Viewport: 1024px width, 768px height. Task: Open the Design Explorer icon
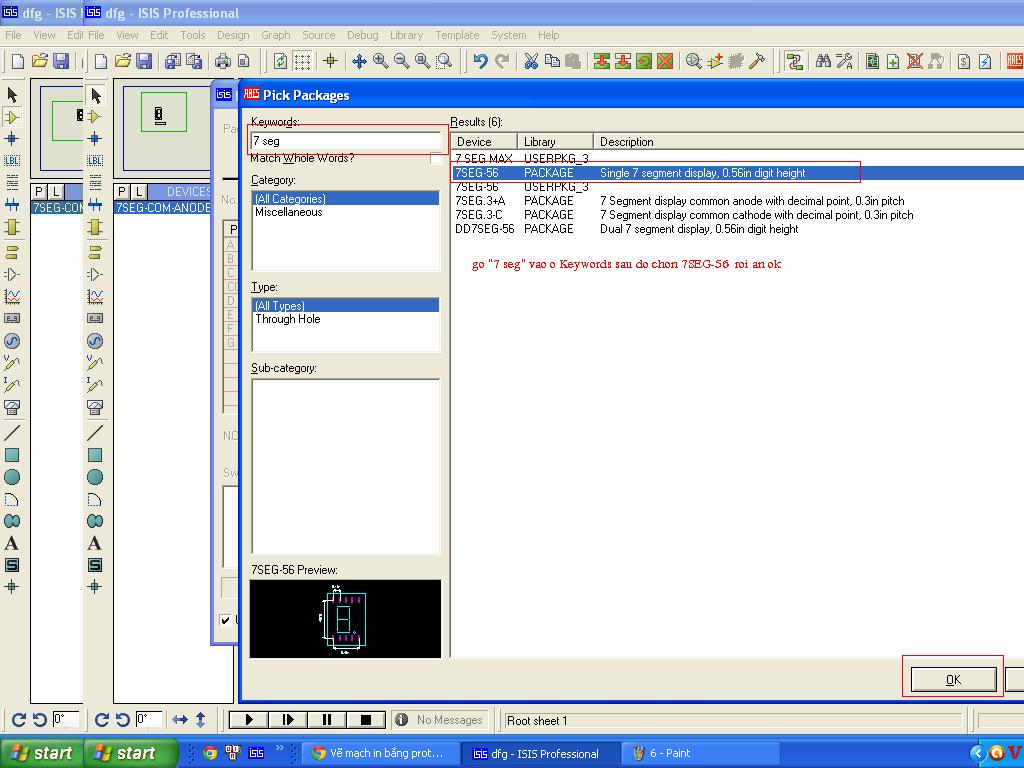tap(872, 61)
